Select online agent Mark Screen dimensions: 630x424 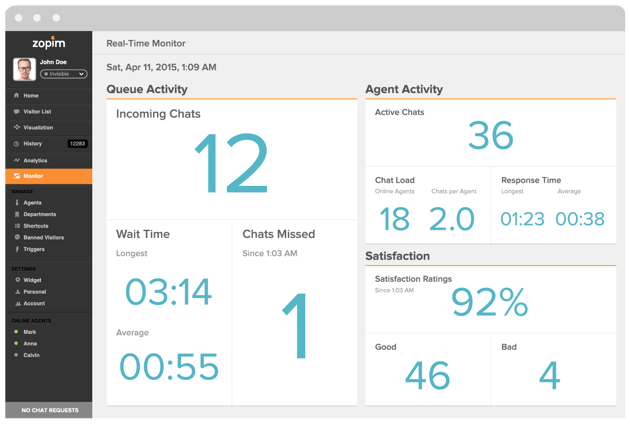point(29,331)
